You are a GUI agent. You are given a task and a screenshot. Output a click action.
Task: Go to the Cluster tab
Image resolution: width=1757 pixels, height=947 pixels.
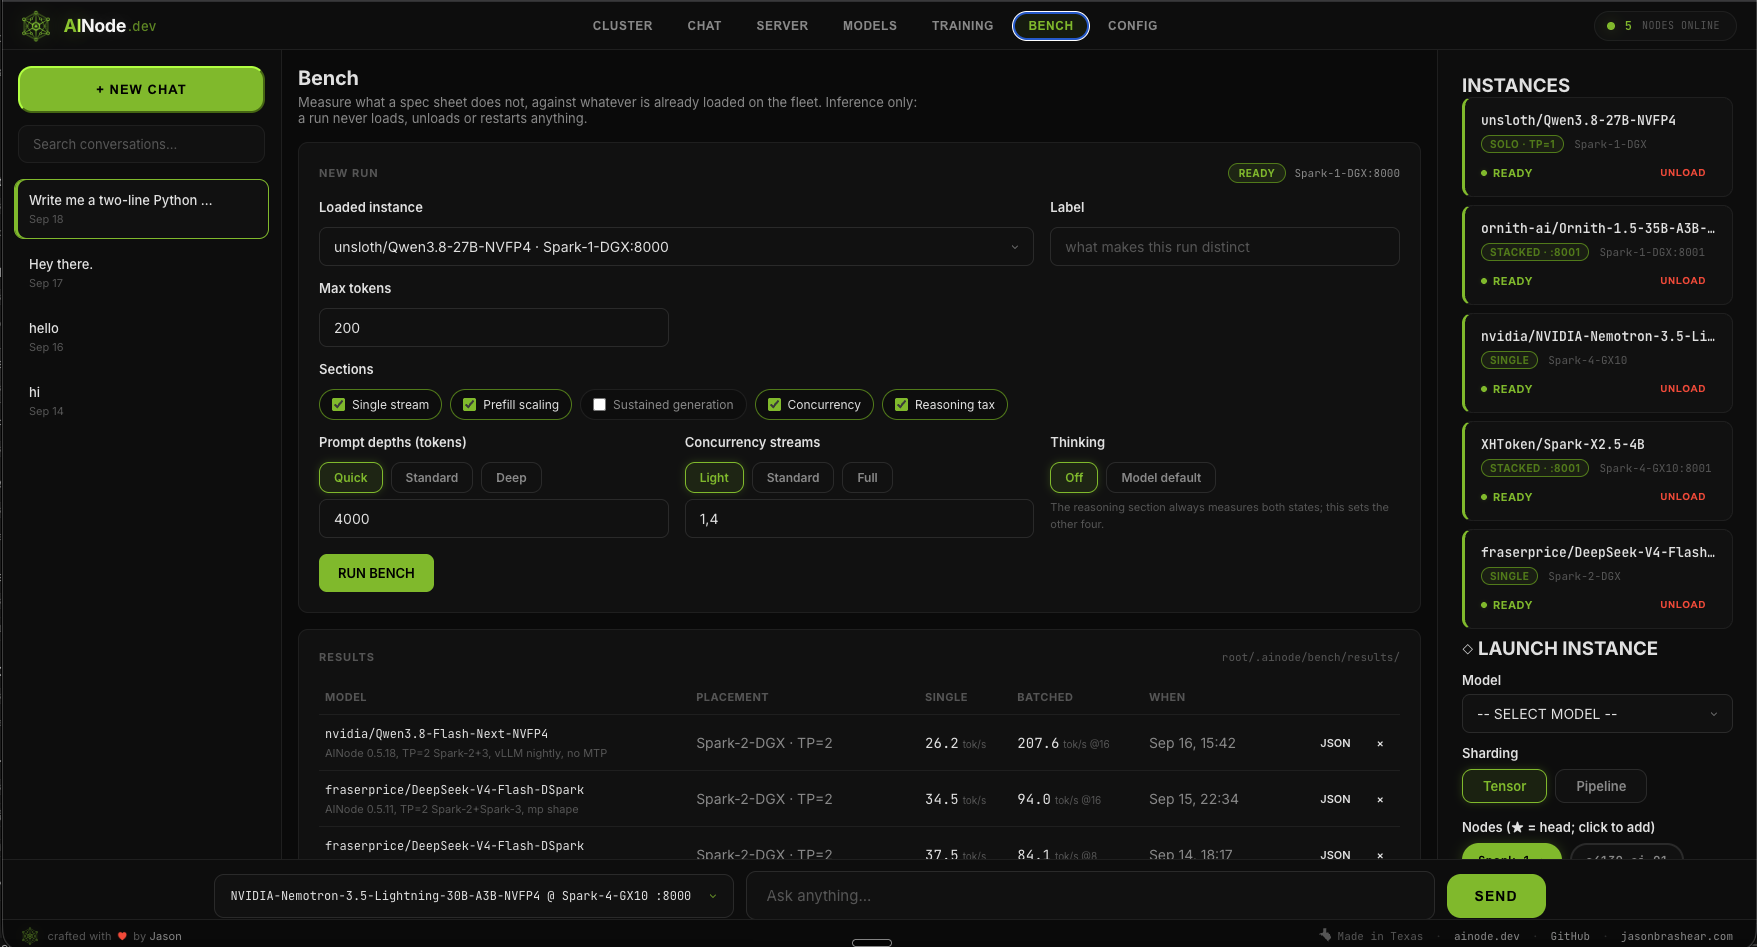click(622, 26)
